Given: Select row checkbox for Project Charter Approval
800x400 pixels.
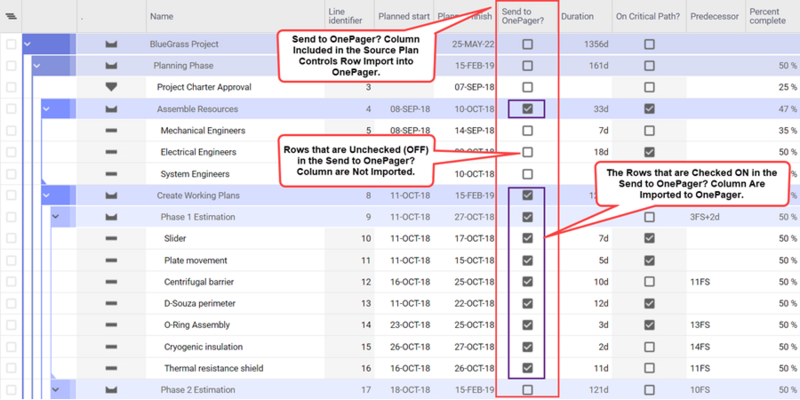Looking at the screenshot, I should (x=11, y=87).
